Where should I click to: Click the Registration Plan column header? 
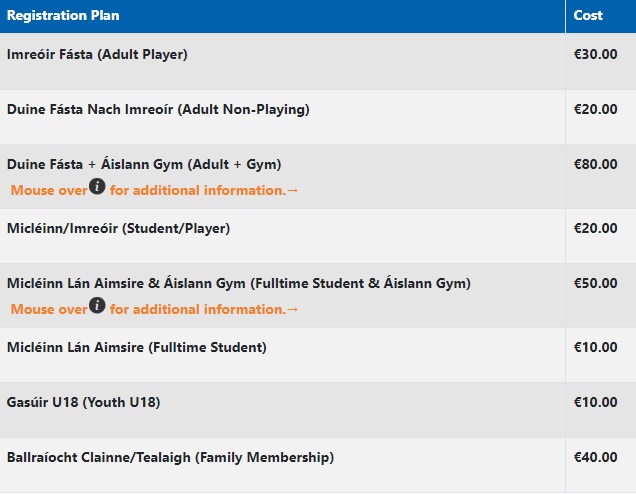click(x=63, y=15)
